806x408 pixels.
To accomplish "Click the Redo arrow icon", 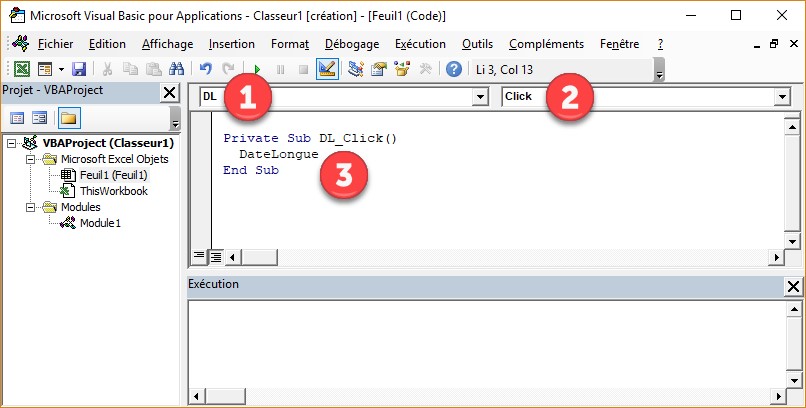I will pyautogui.click(x=228, y=69).
